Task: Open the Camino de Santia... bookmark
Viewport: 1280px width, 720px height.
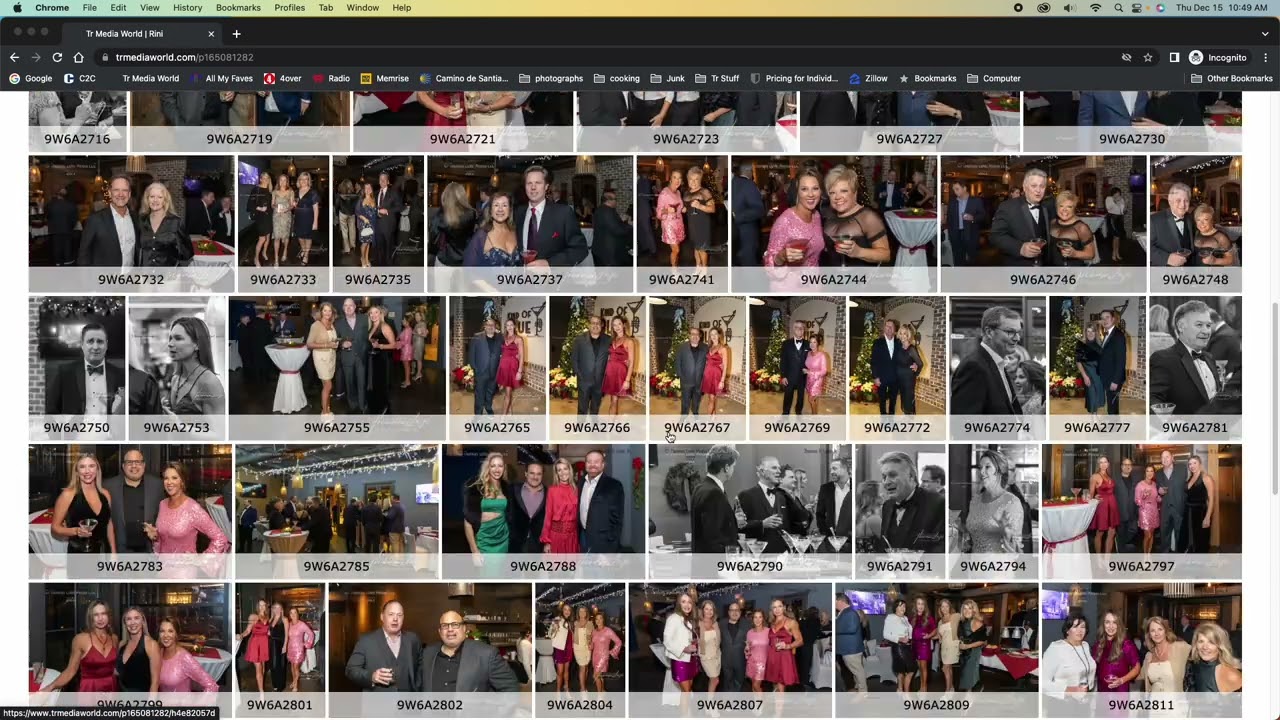Action: click(464, 78)
